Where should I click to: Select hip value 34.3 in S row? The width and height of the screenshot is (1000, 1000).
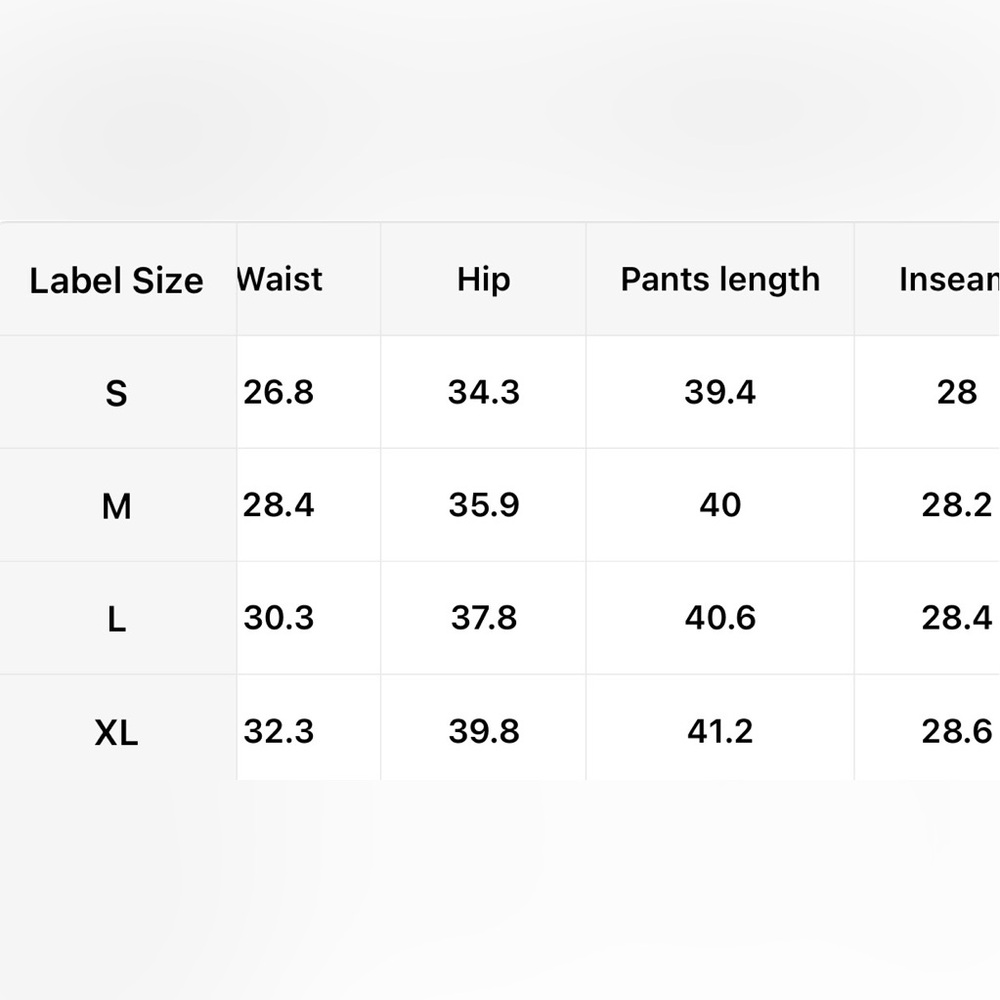click(484, 392)
